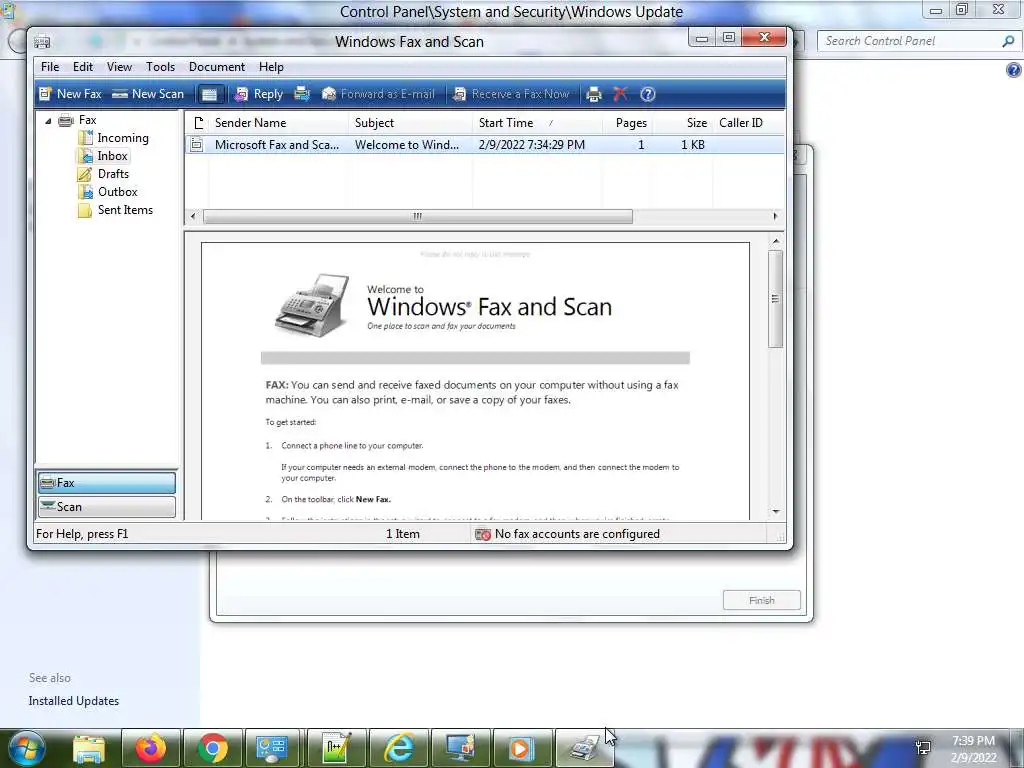This screenshot has width=1024, height=768.
Task: Click Forward as E-mail in the toolbar
Action: (x=378, y=94)
